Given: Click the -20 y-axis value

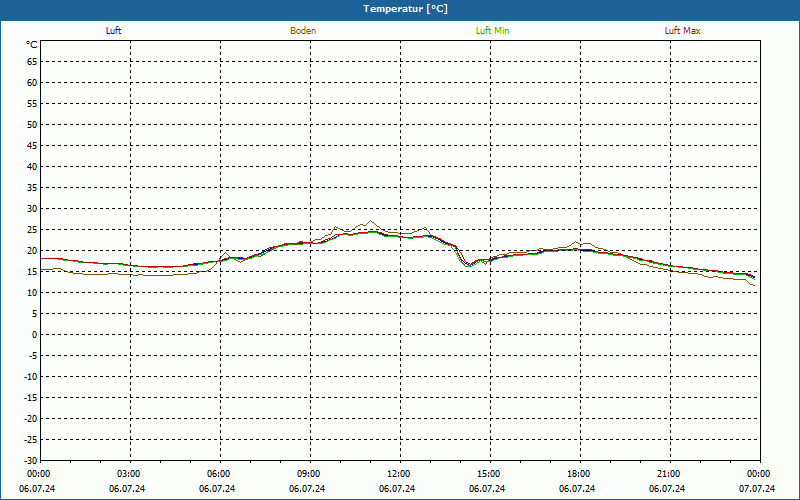Looking at the screenshot, I should pos(31,418).
